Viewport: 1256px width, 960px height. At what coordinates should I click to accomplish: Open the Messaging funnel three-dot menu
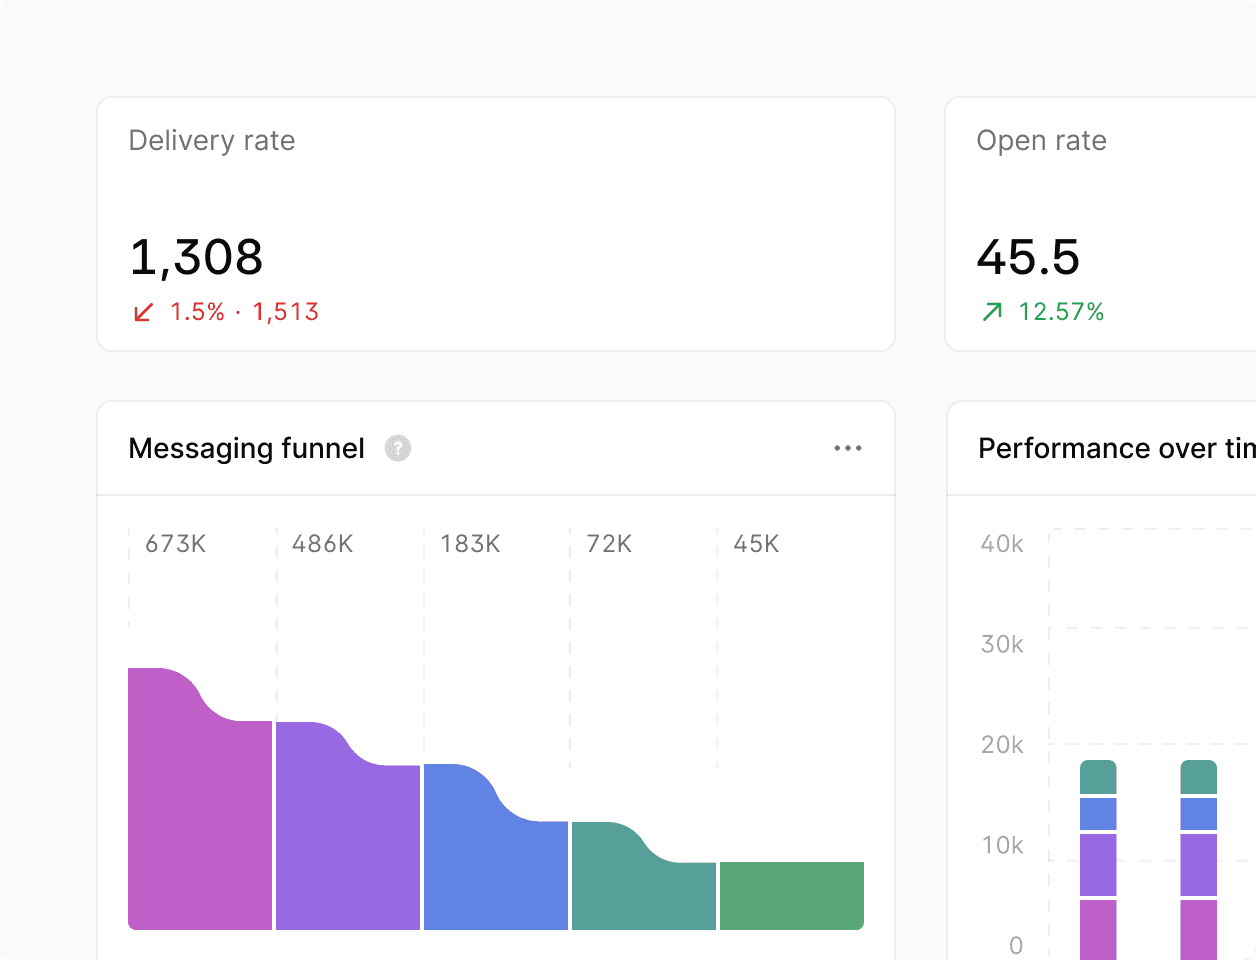coord(848,448)
